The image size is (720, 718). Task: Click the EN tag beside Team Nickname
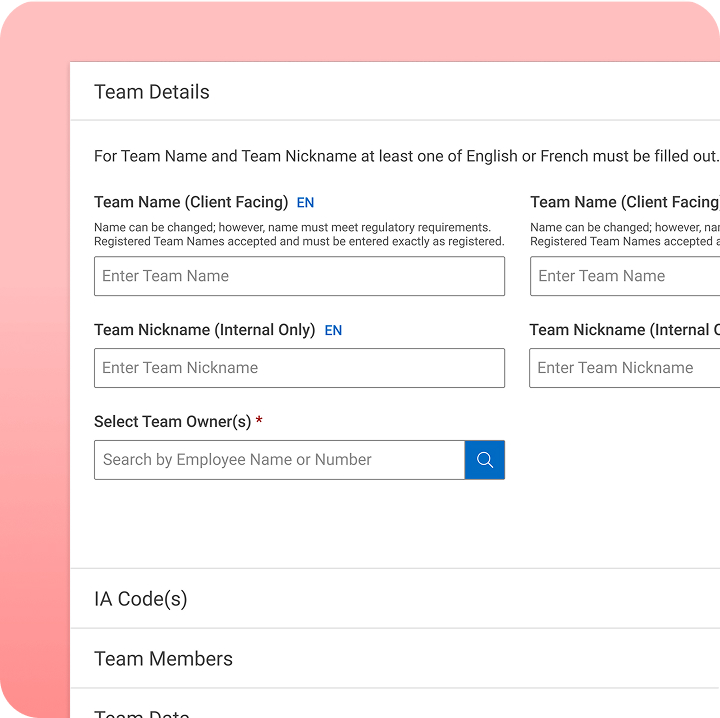(x=333, y=330)
